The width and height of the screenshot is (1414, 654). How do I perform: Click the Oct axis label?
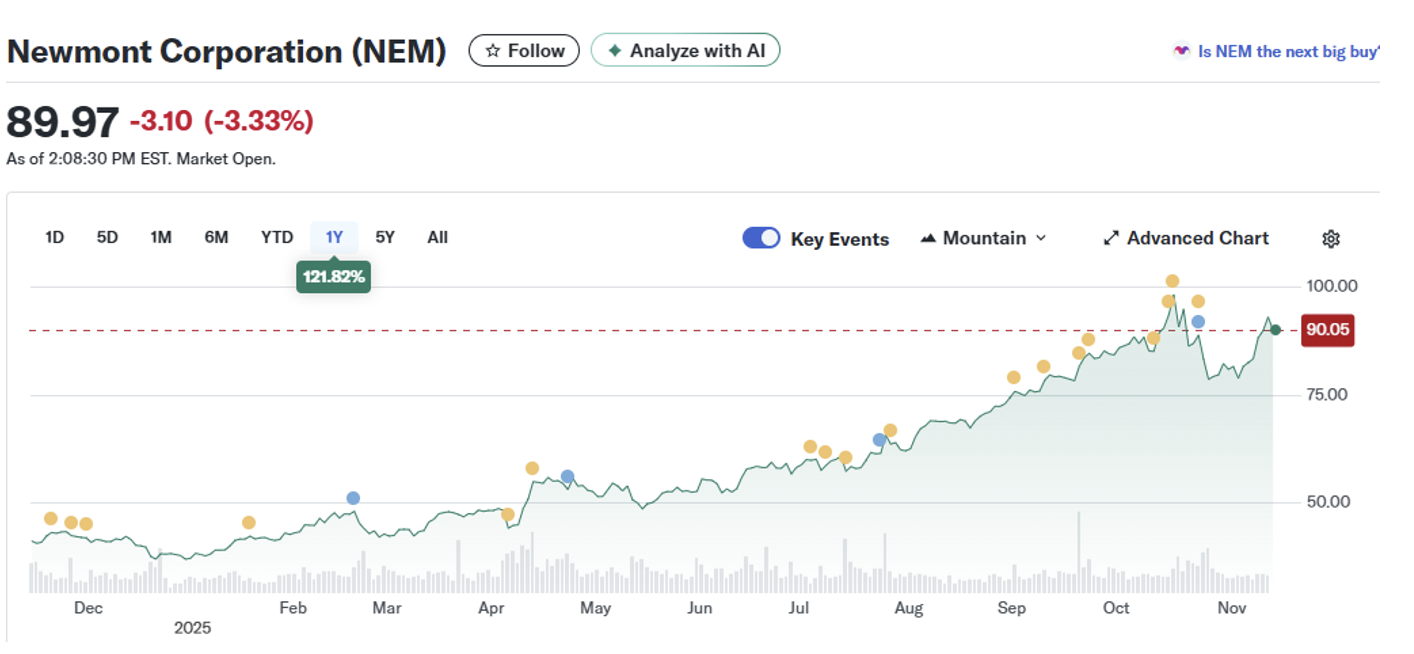pyautogui.click(x=1116, y=608)
